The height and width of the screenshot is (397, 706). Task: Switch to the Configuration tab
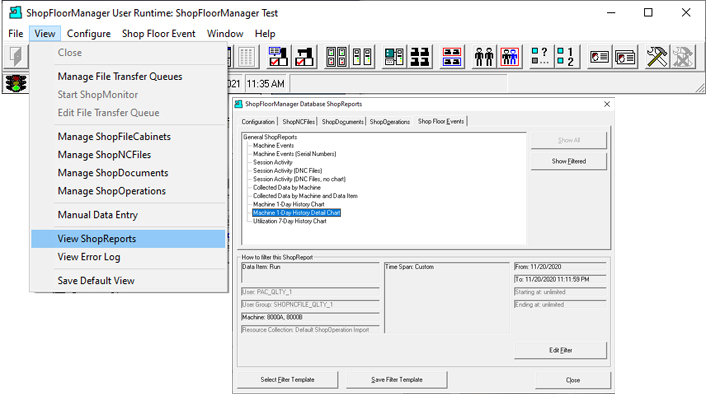pos(258,122)
